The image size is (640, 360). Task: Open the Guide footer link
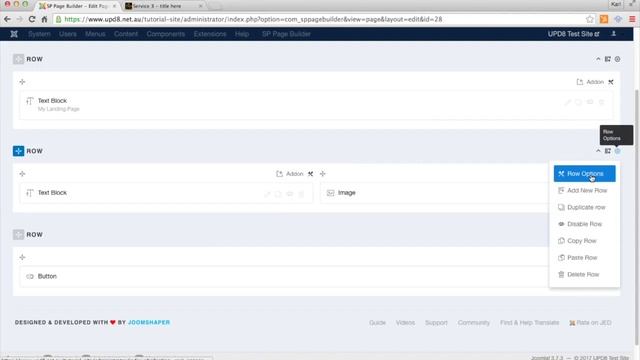377,322
